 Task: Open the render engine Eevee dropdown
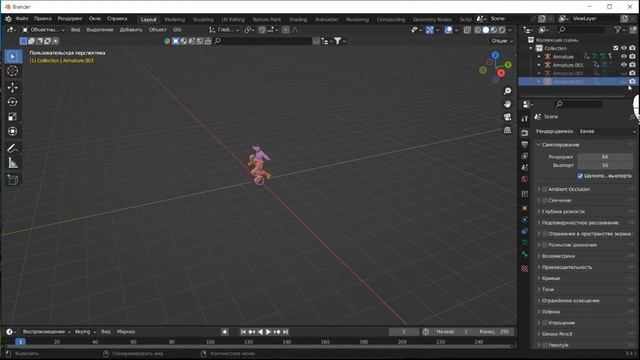click(607, 131)
